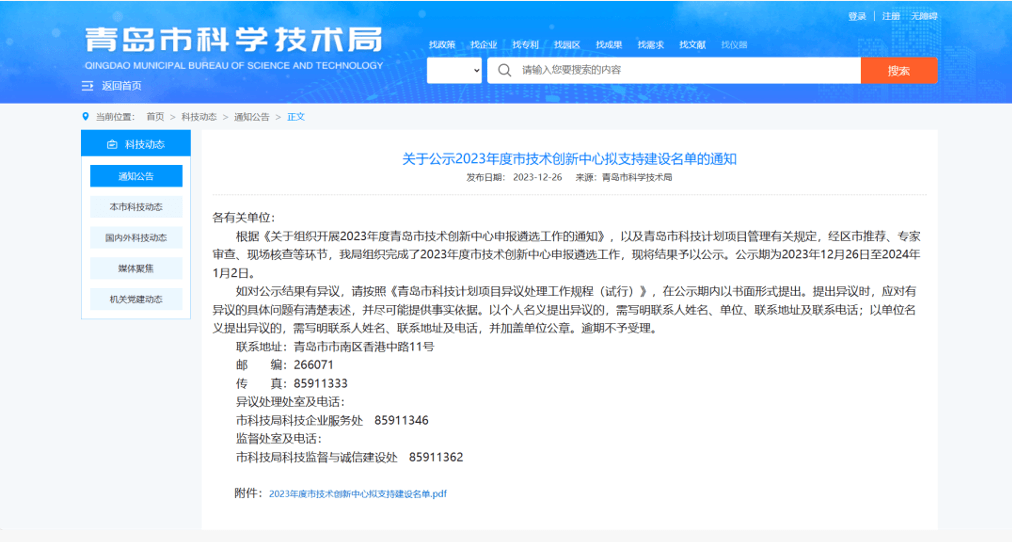This screenshot has height=542, width=1012.
Task: Select the 找文献 search tab
Action: (x=693, y=45)
